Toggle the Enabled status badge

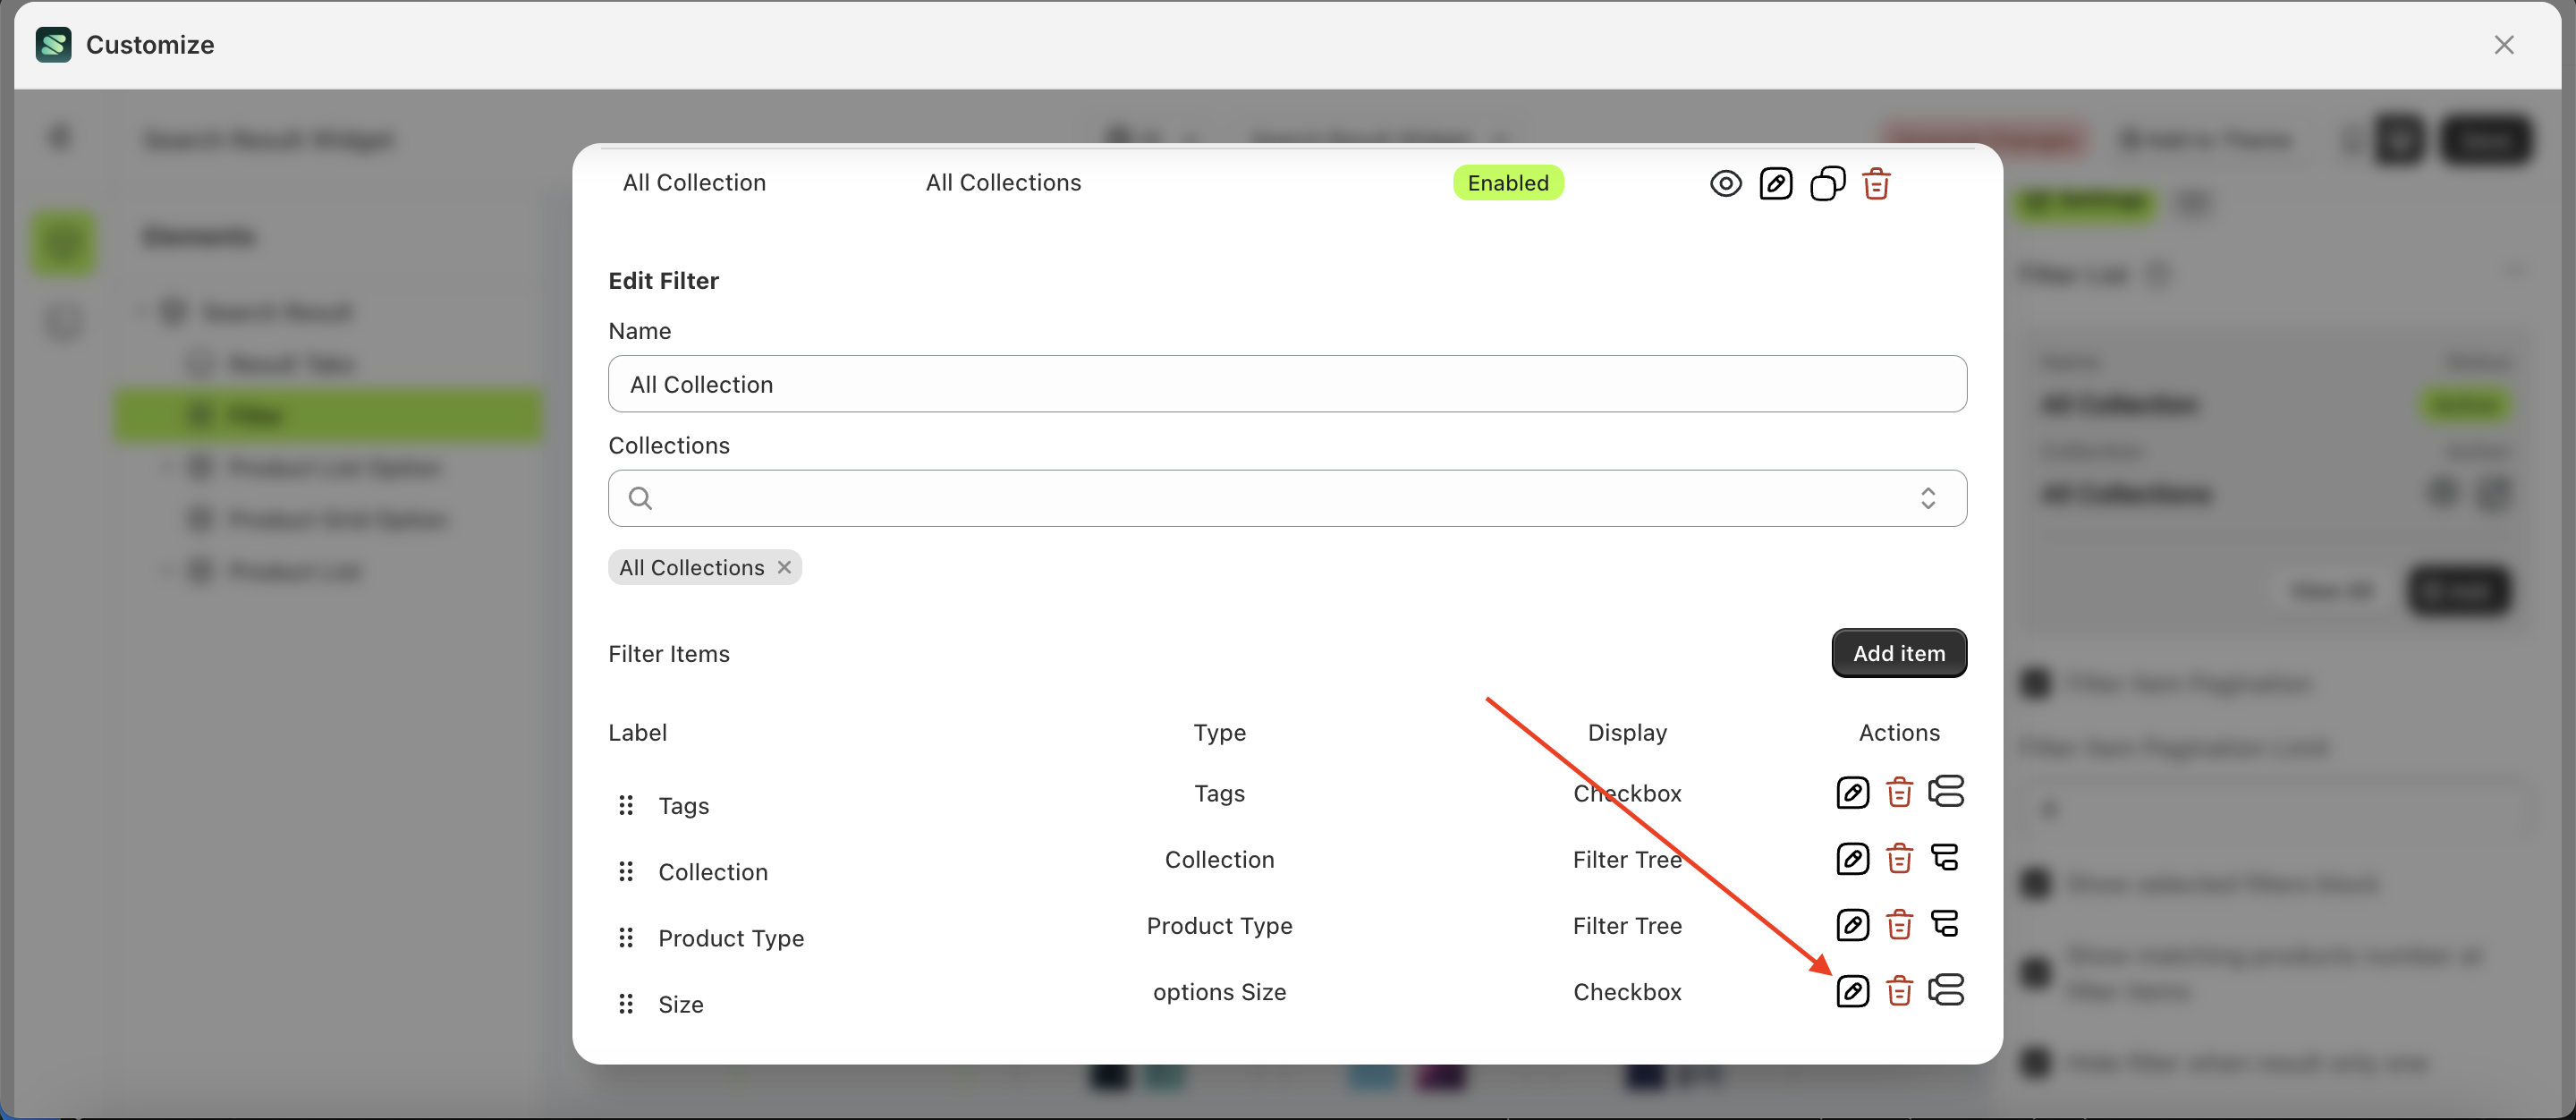(1508, 182)
